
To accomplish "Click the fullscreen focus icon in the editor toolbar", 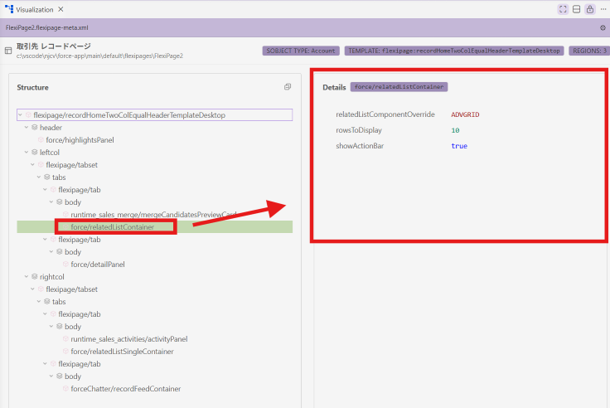I will click(x=563, y=9).
